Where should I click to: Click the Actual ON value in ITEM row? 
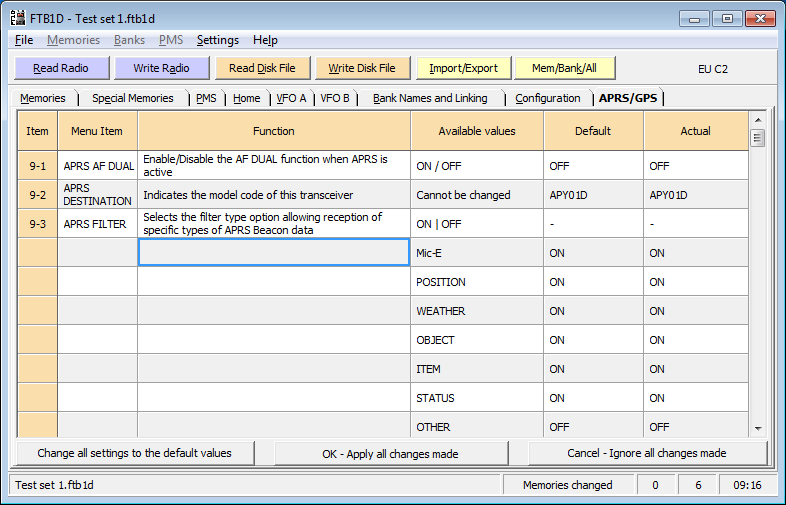tap(696, 369)
